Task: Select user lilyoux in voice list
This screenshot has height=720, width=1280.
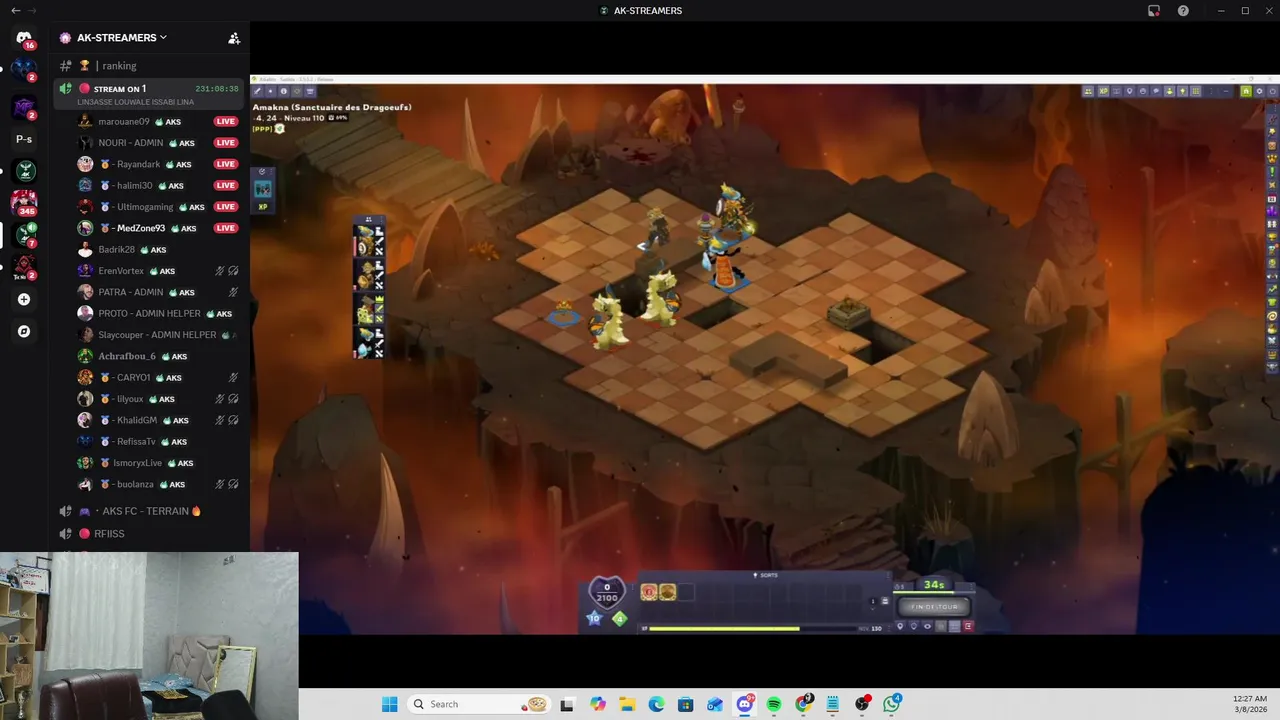Action: 160,399
